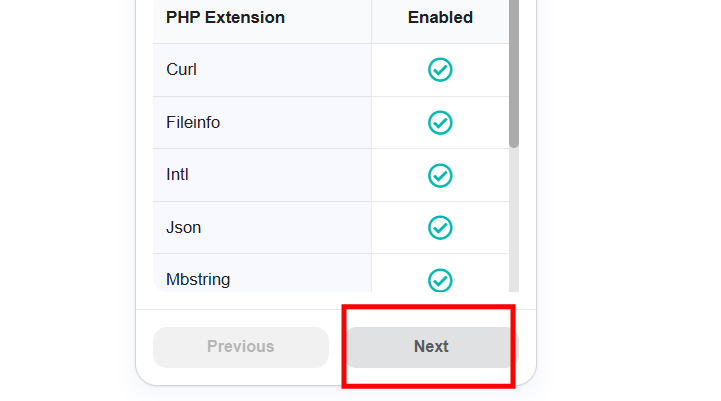
Task: Click the Mbstring enabled checkmark icon
Action: click(440, 280)
